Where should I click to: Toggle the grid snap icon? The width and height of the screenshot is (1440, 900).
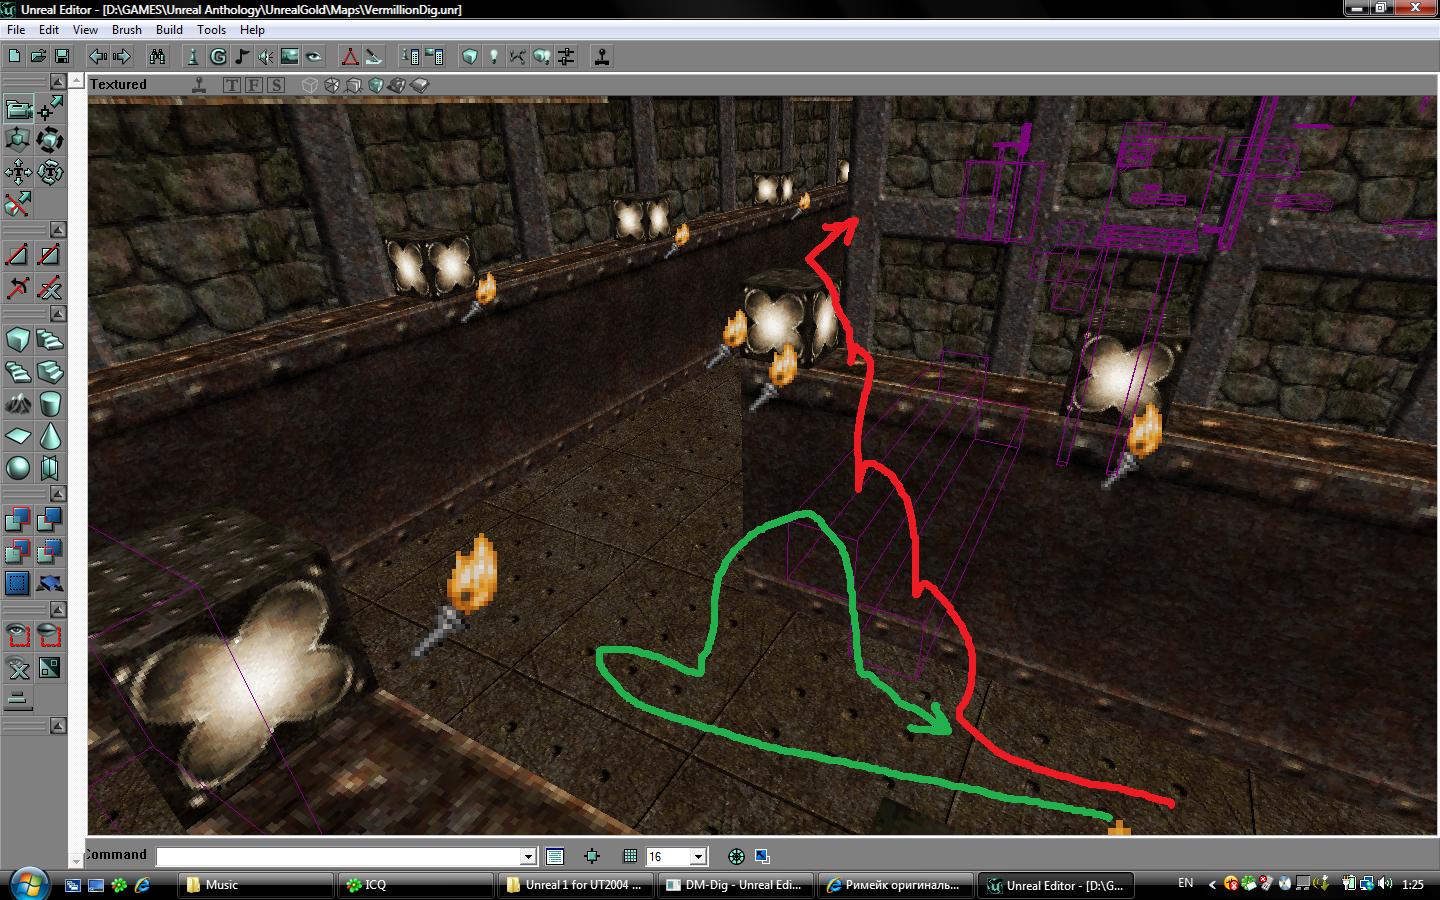630,856
